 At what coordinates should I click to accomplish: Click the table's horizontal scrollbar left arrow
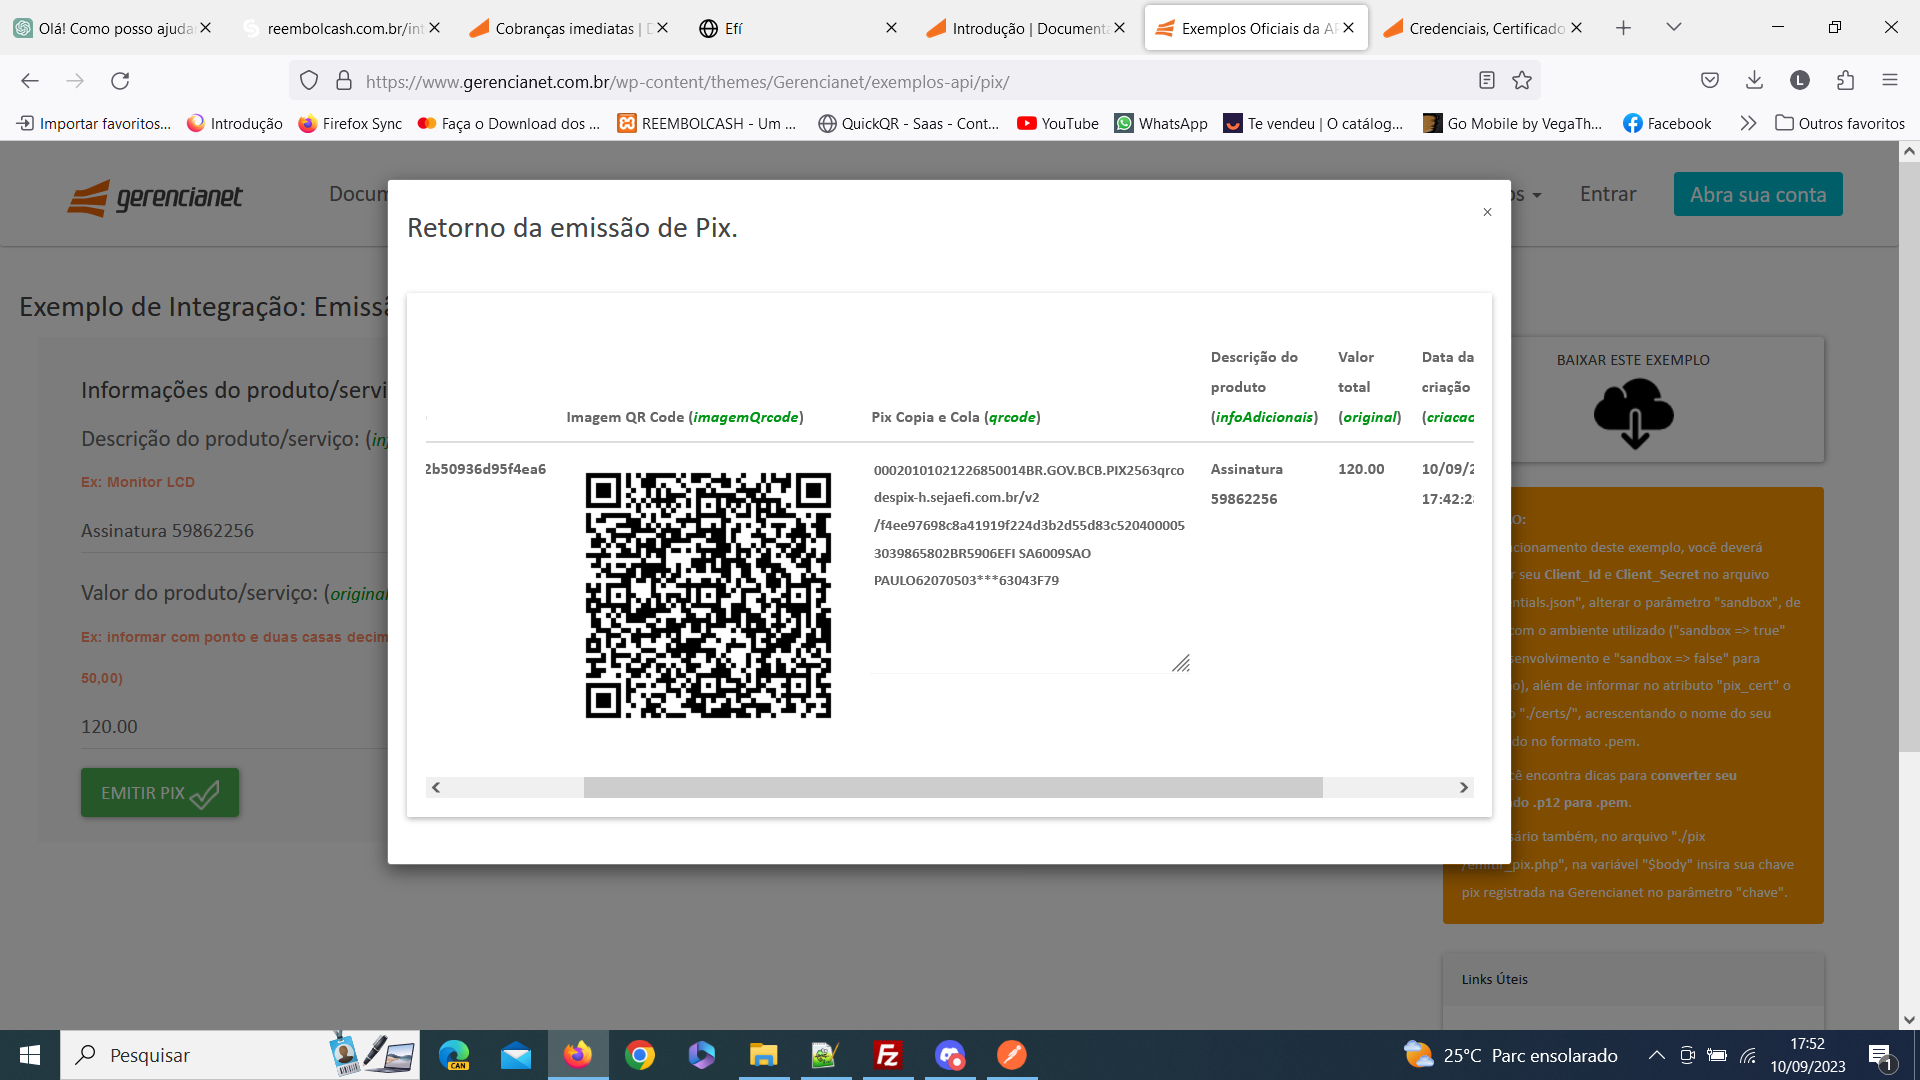point(436,788)
